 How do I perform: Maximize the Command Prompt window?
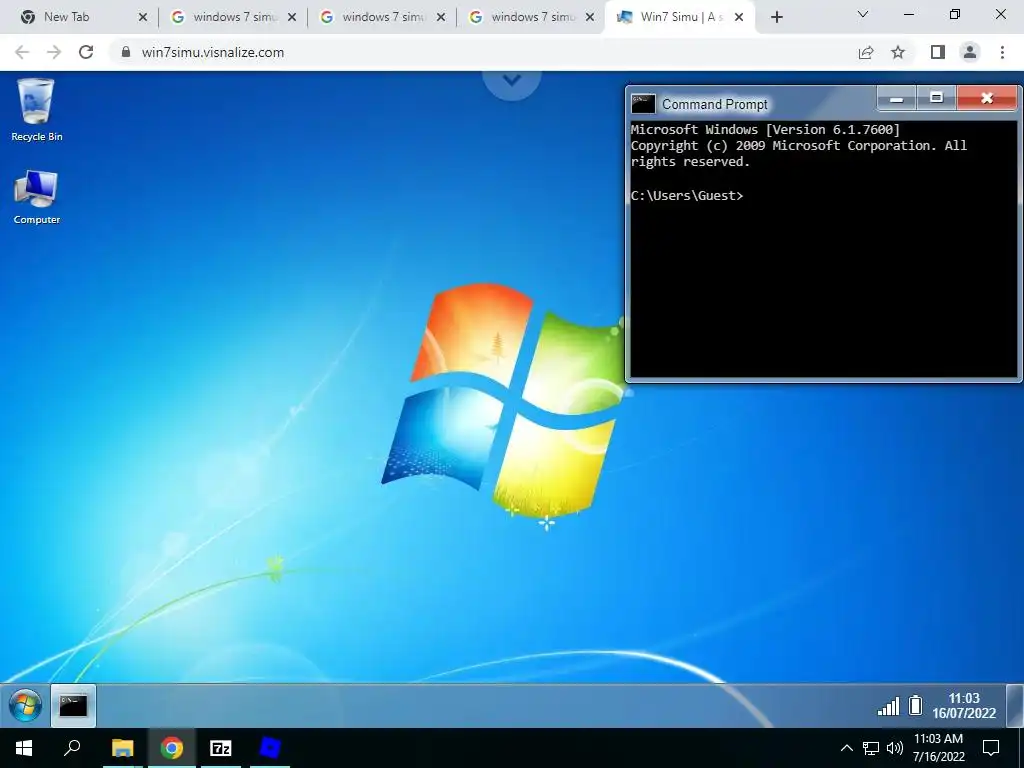[x=936, y=99]
